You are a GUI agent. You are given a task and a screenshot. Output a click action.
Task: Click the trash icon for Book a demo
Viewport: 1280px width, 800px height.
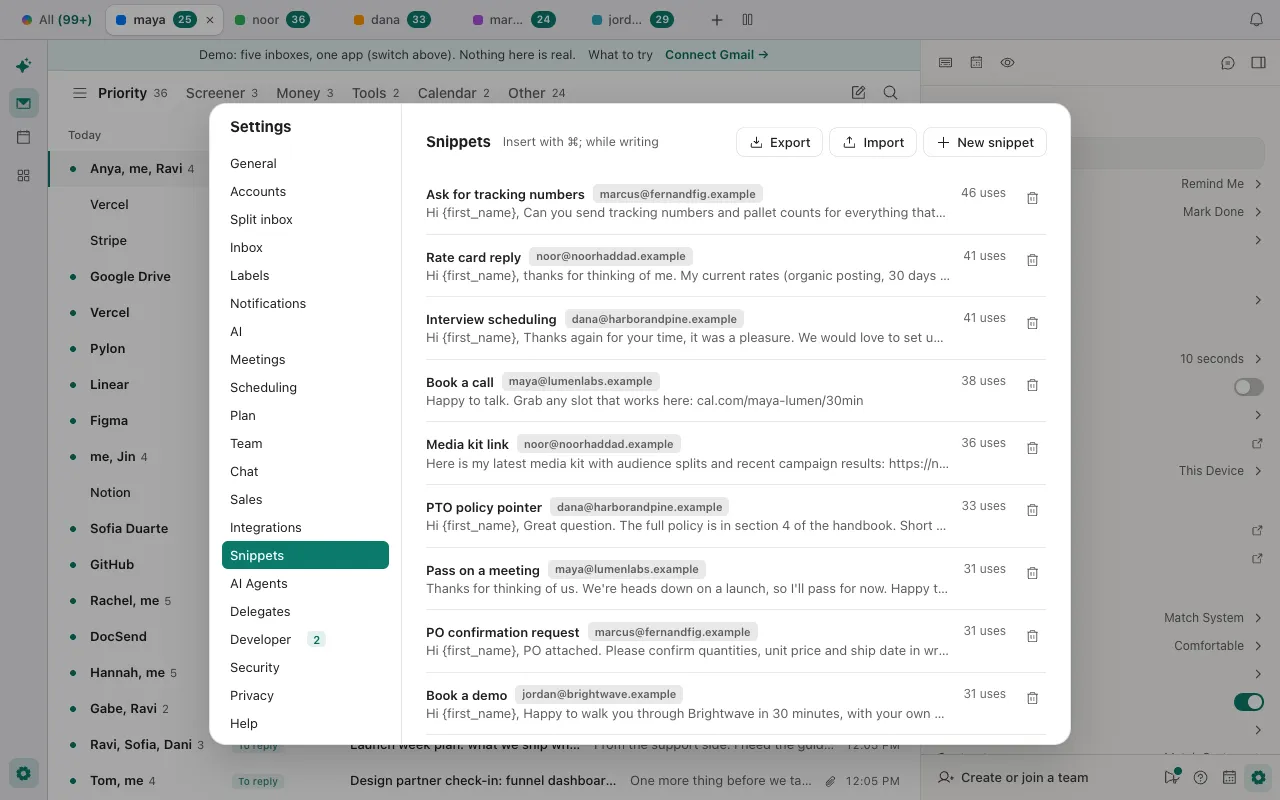pyautogui.click(x=1033, y=698)
